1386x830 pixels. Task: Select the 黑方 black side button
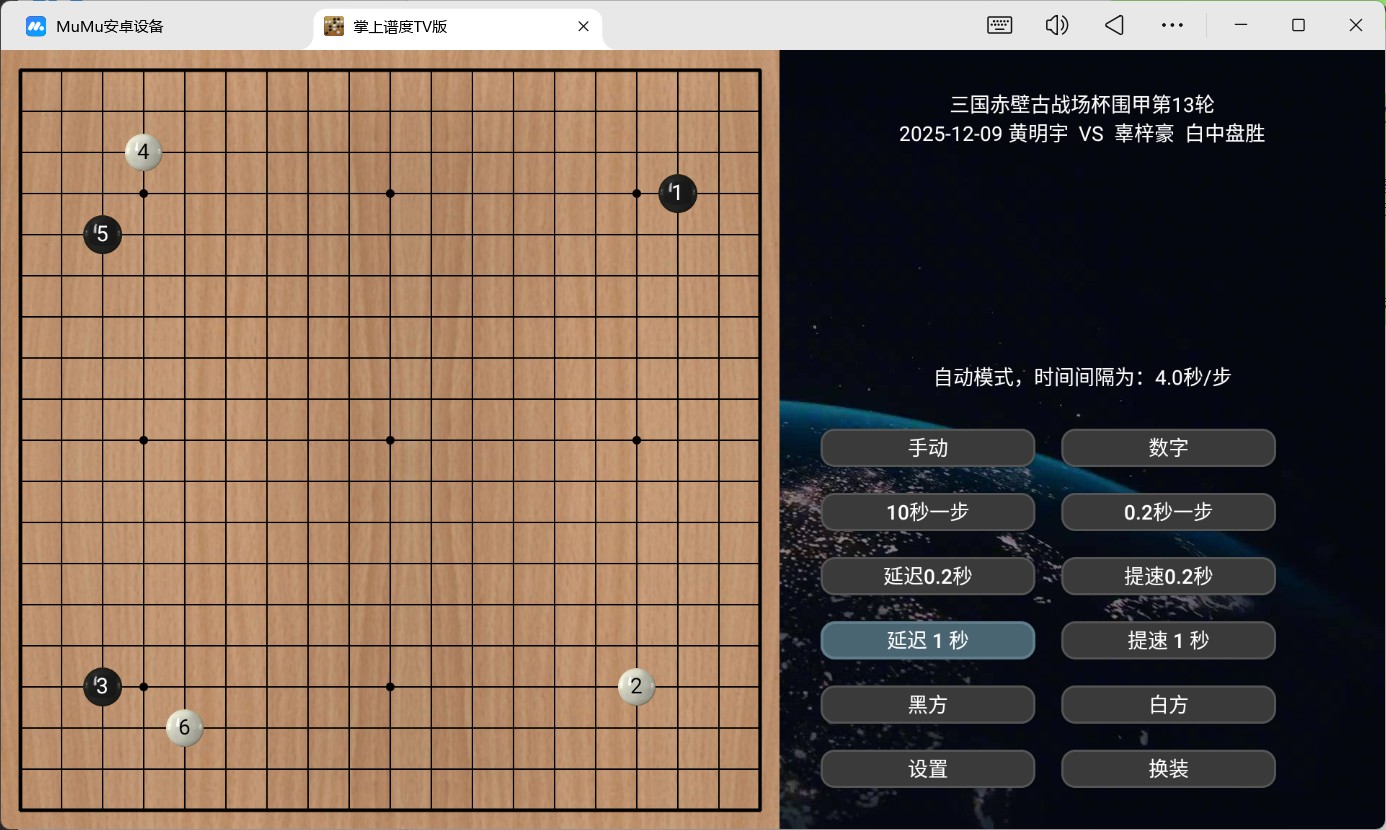pos(927,705)
